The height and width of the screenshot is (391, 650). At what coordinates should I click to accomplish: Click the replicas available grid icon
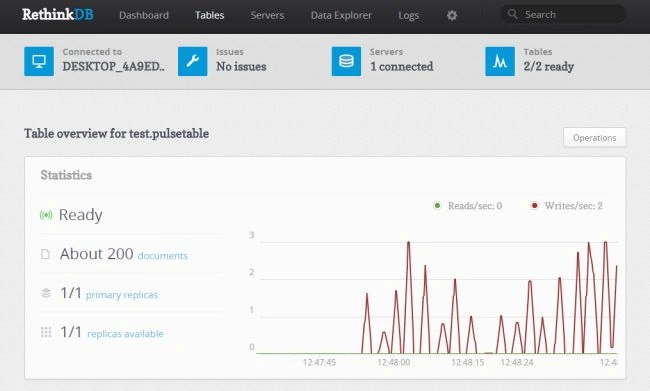(46, 332)
